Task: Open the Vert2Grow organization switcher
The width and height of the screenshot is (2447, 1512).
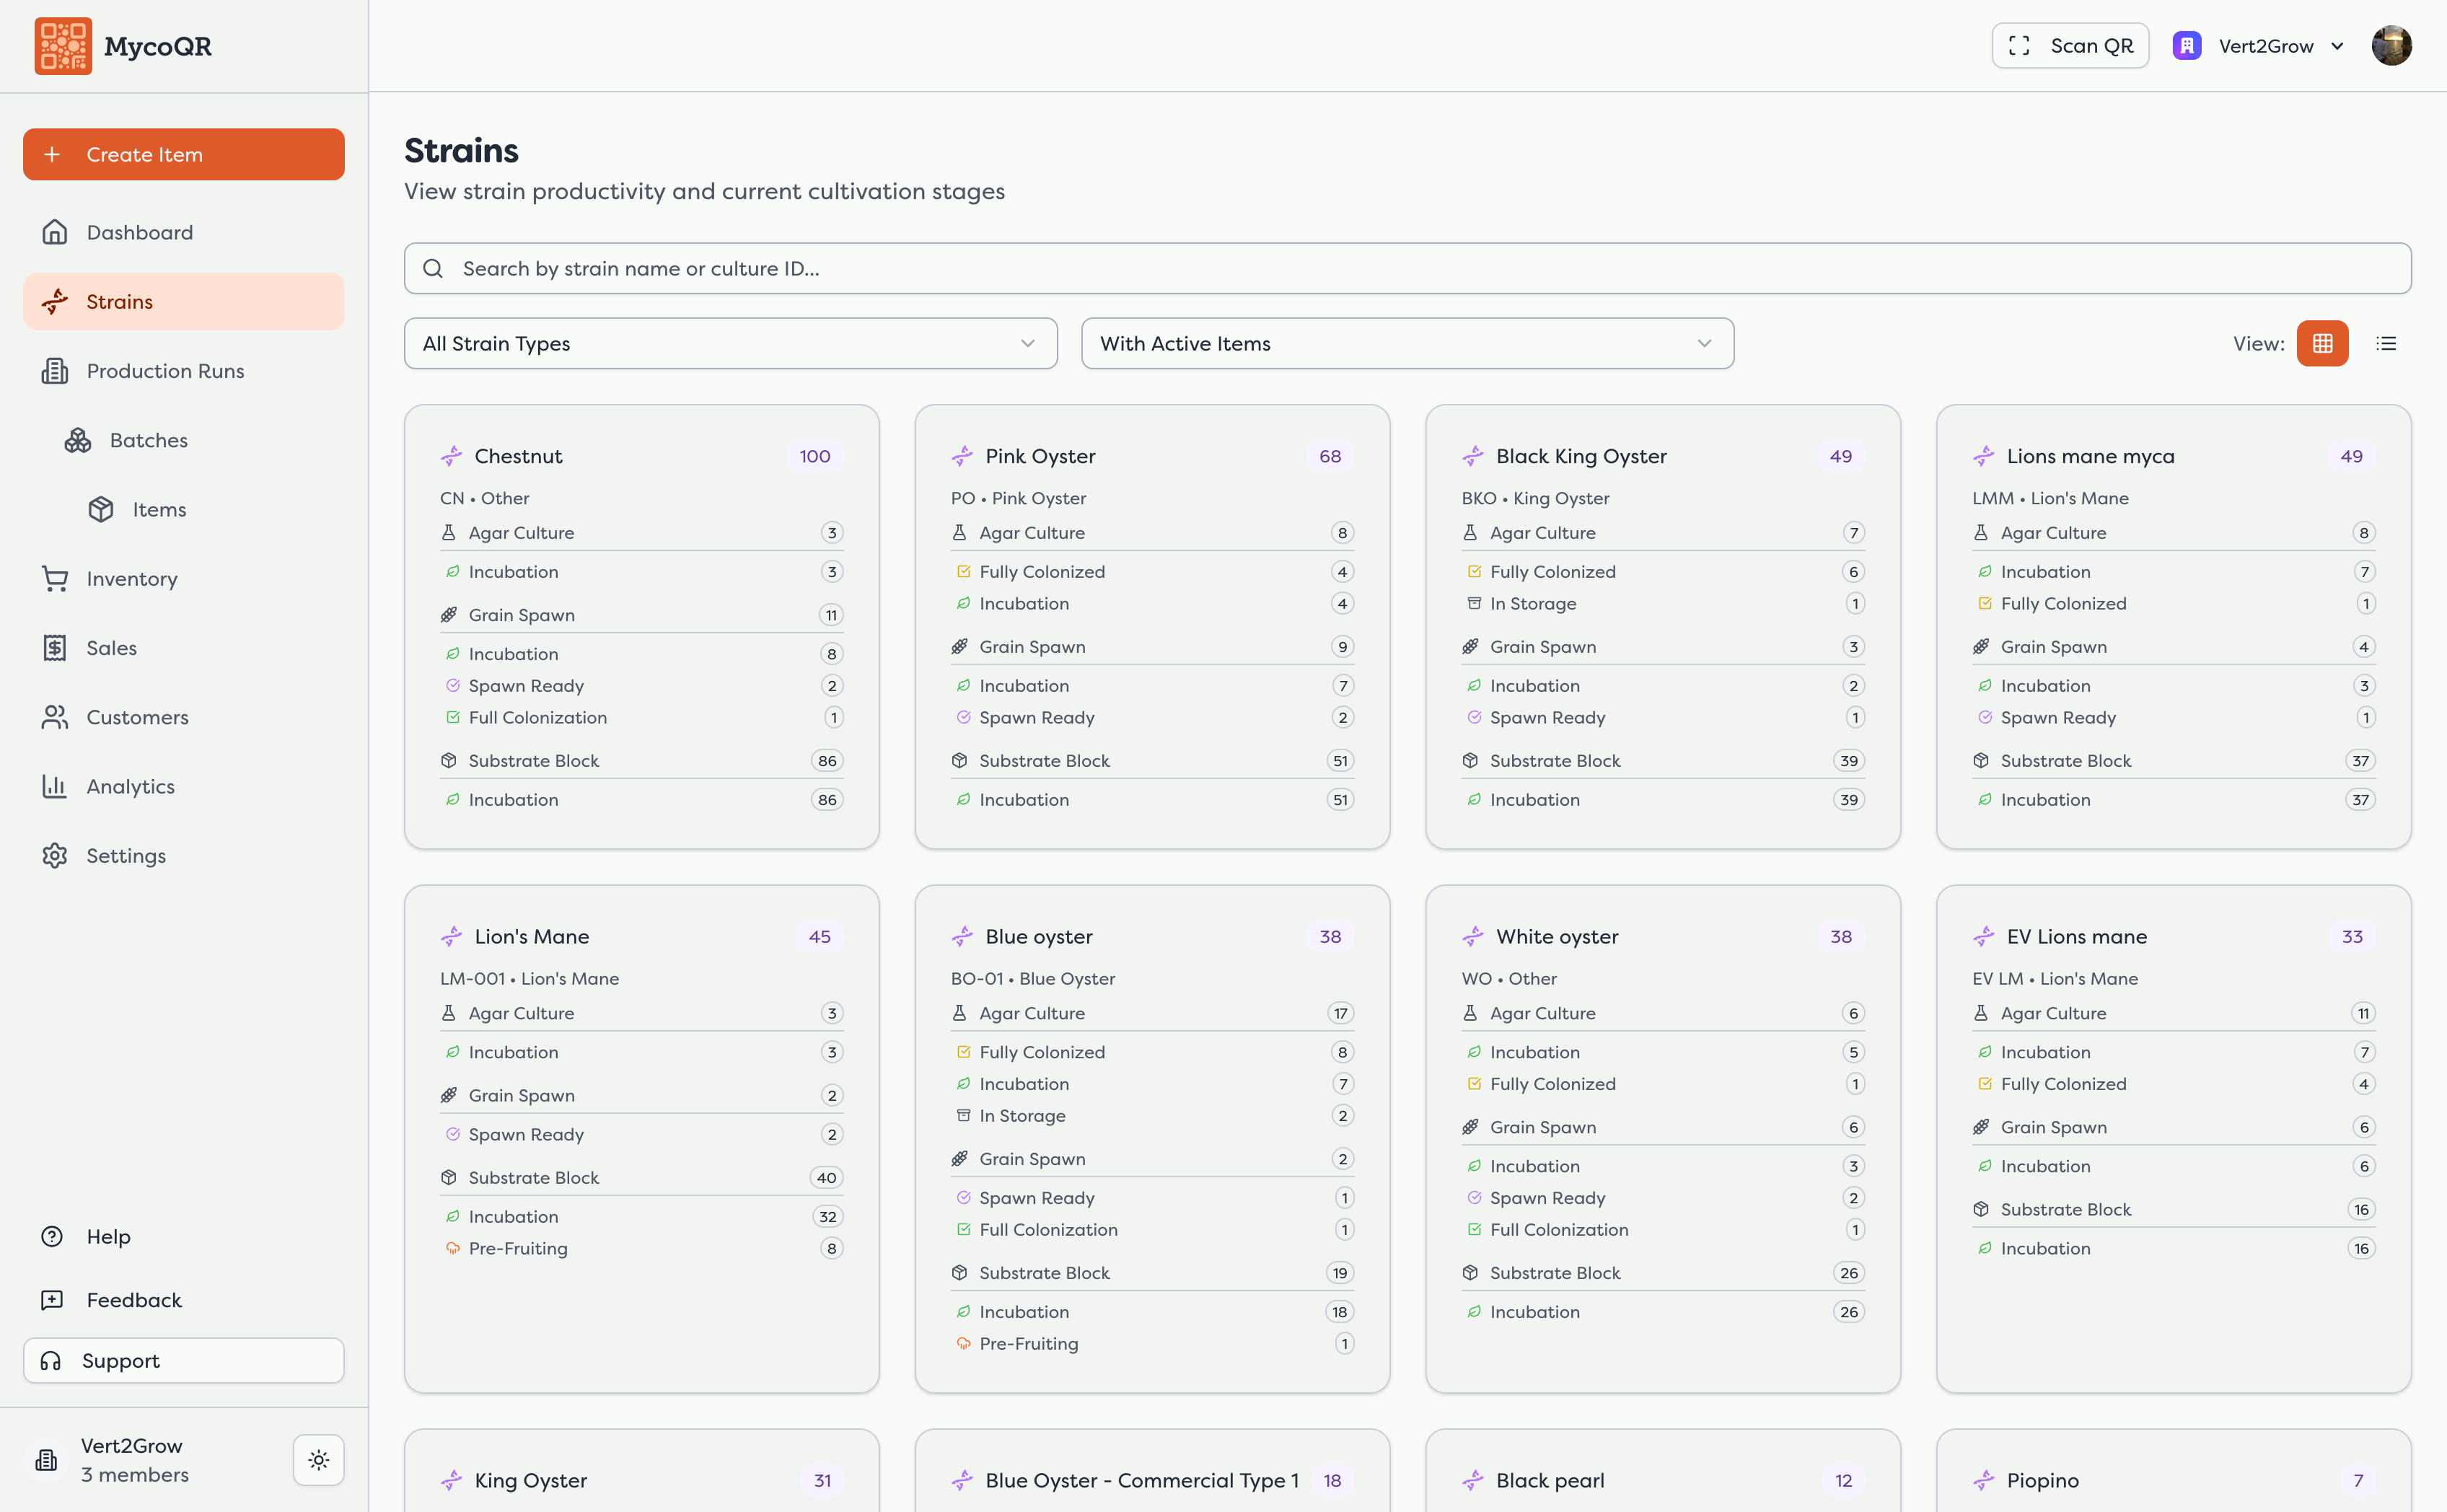Action: (x=2258, y=46)
